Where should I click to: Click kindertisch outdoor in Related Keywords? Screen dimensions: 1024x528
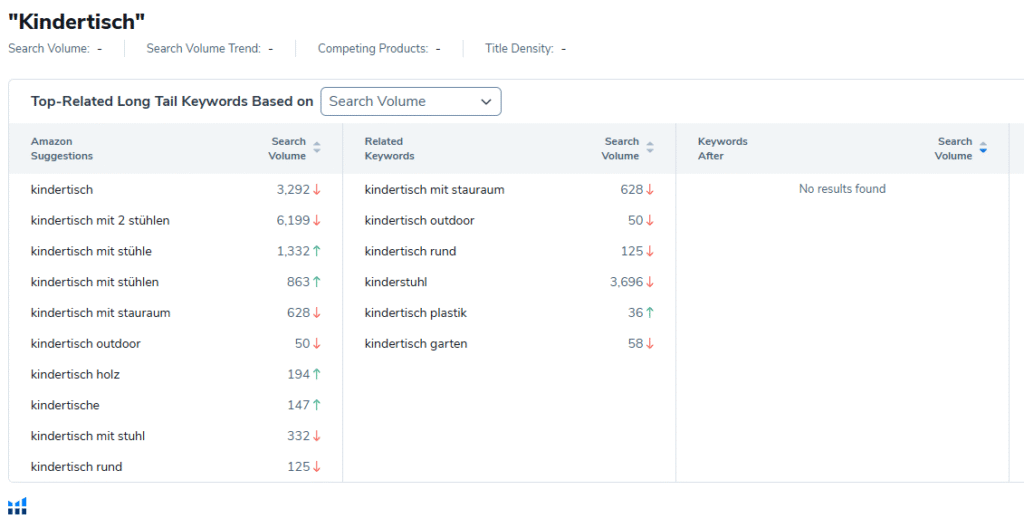[x=419, y=221]
